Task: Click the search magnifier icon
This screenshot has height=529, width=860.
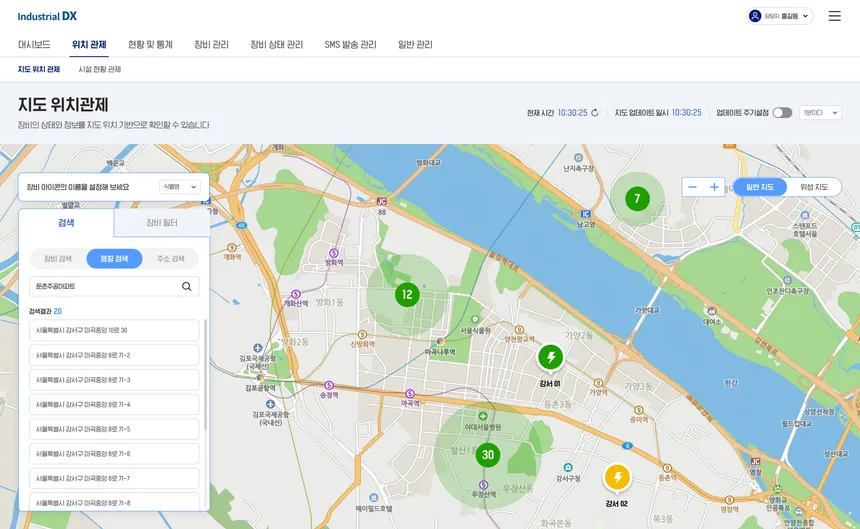Action: tap(186, 286)
